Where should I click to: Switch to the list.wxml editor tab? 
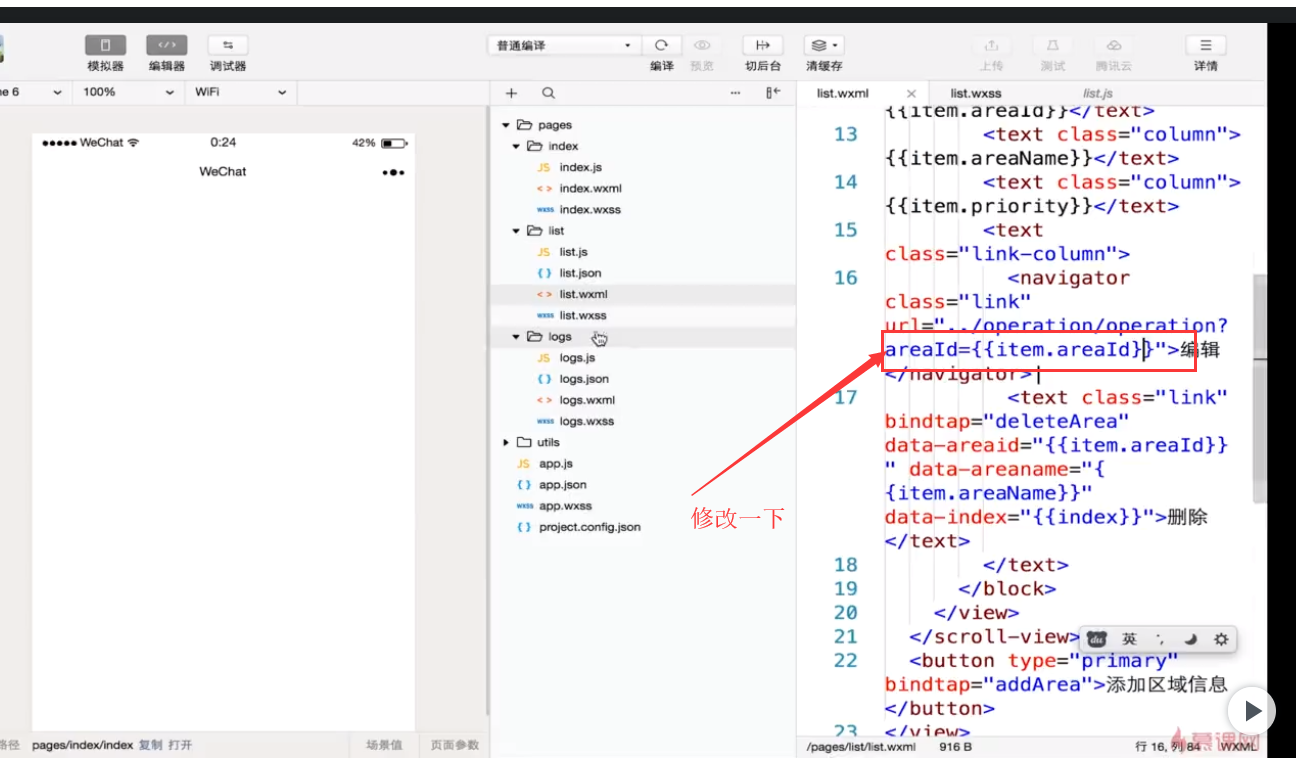(843, 93)
